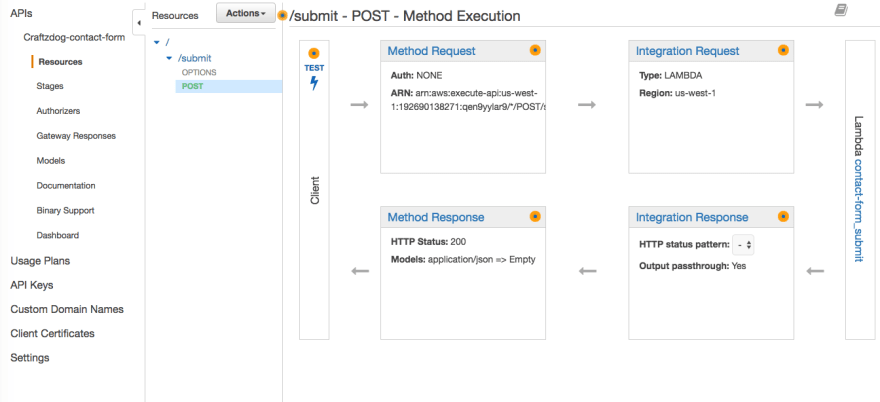Click Region: us-west-1 text

[677, 93]
